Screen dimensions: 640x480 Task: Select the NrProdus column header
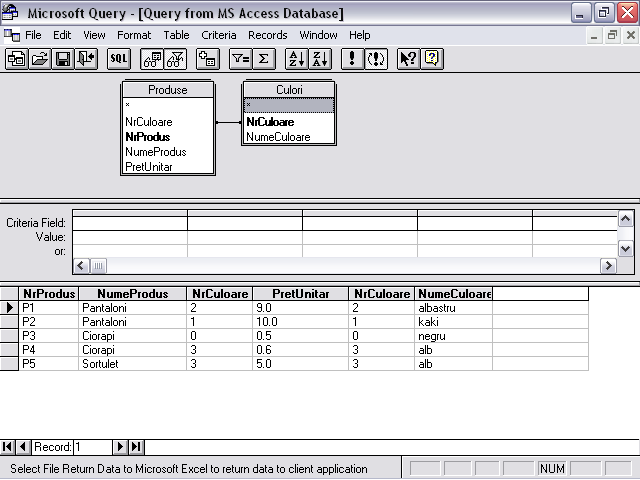49,294
